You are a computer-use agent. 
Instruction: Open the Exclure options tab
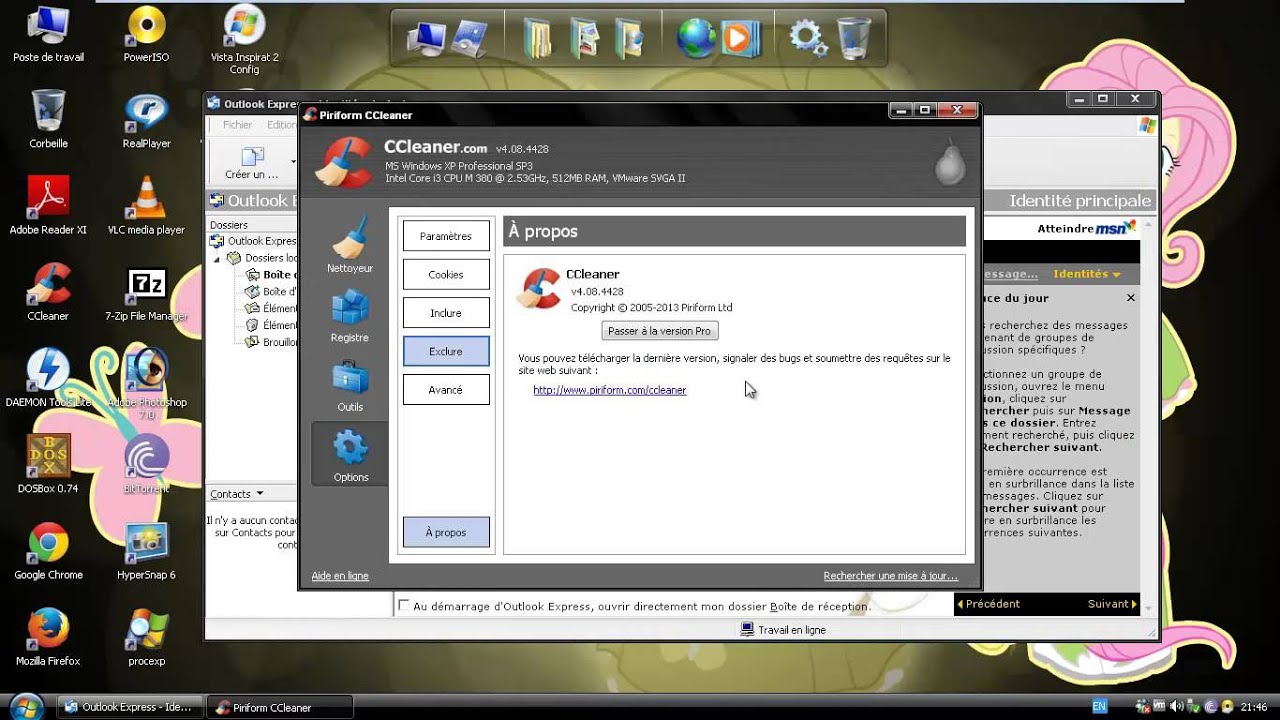[446, 351]
